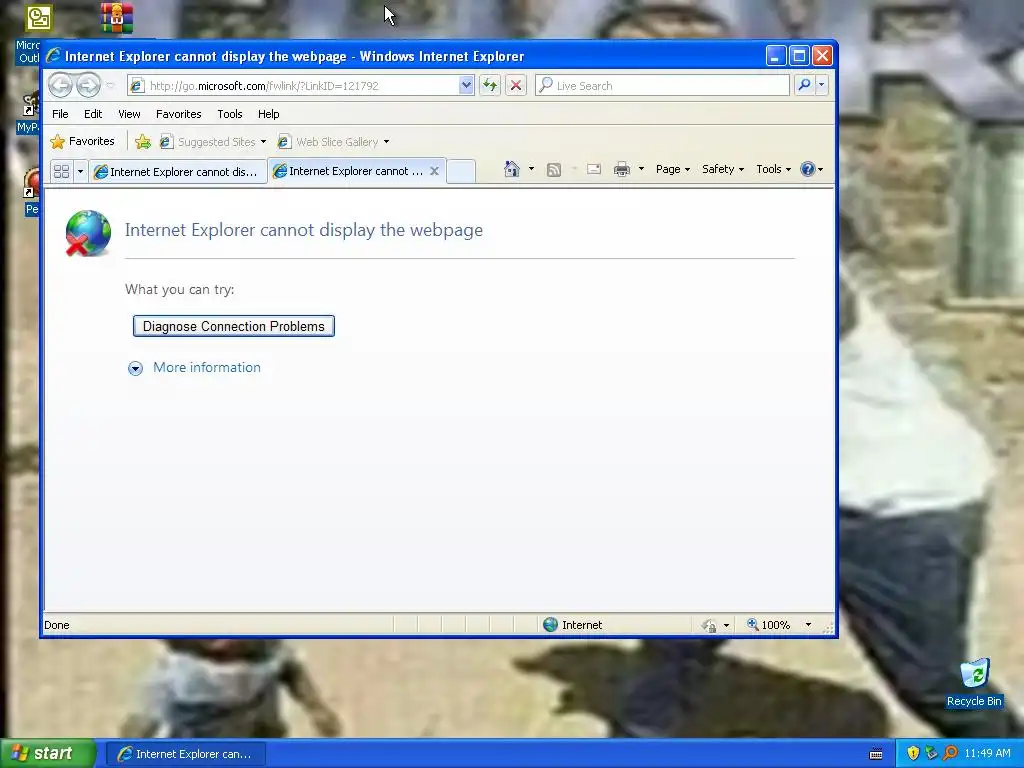
Task: Open search provider options dropdown arrow
Action: (x=822, y=86)
